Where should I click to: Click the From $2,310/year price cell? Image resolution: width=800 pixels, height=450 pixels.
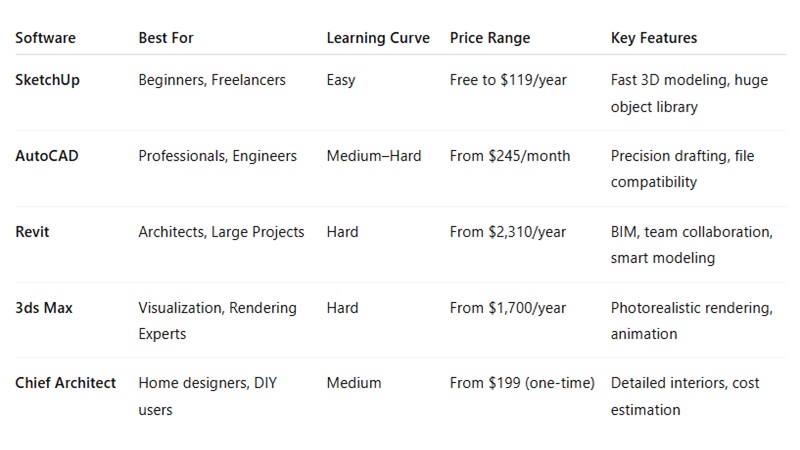pos(508,232)
